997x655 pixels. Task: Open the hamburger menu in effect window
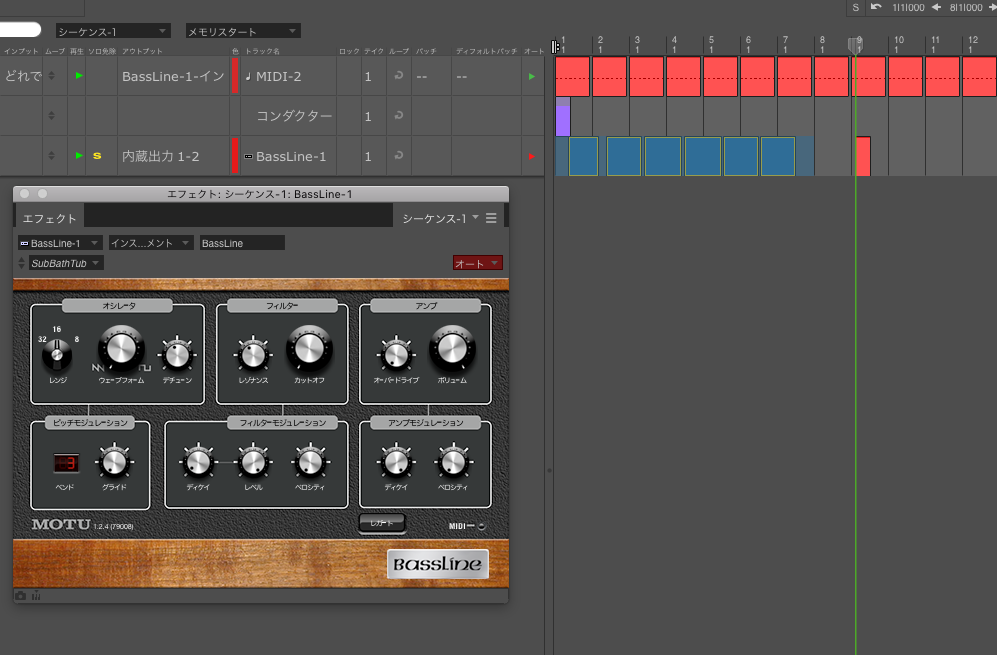(491, 218)
